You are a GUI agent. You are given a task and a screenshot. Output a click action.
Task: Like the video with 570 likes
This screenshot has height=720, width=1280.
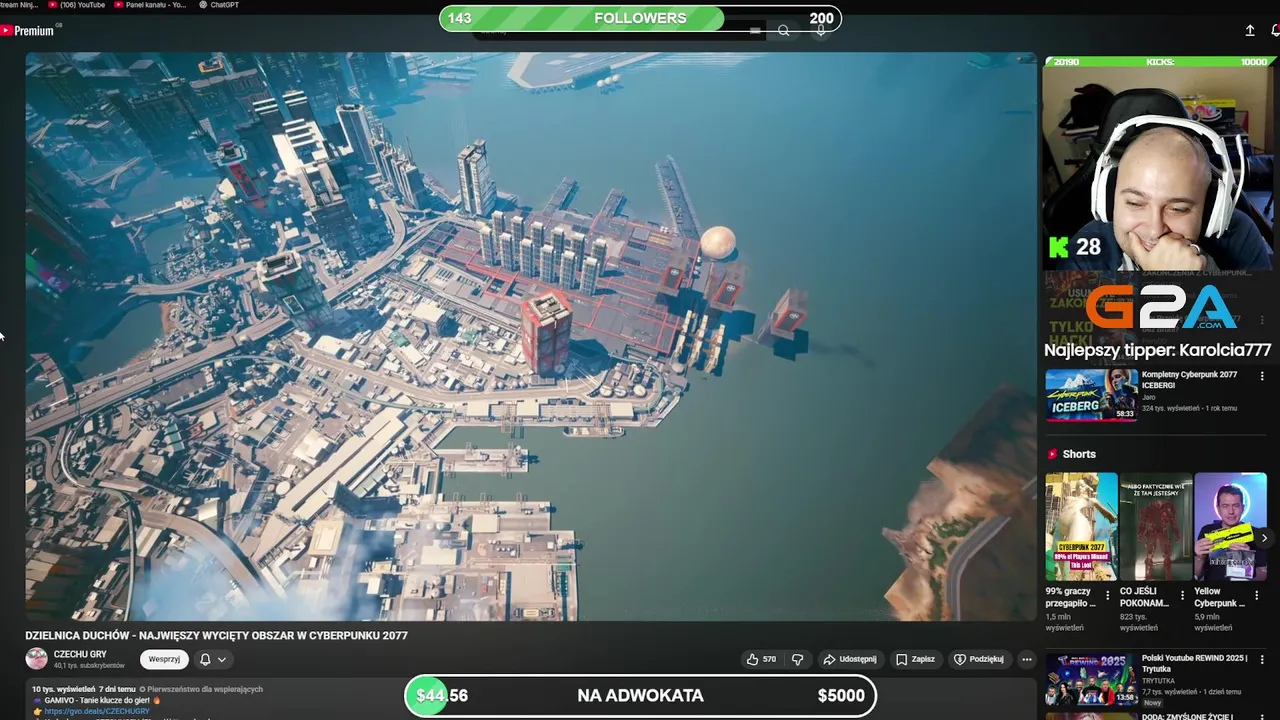[761, 659]
